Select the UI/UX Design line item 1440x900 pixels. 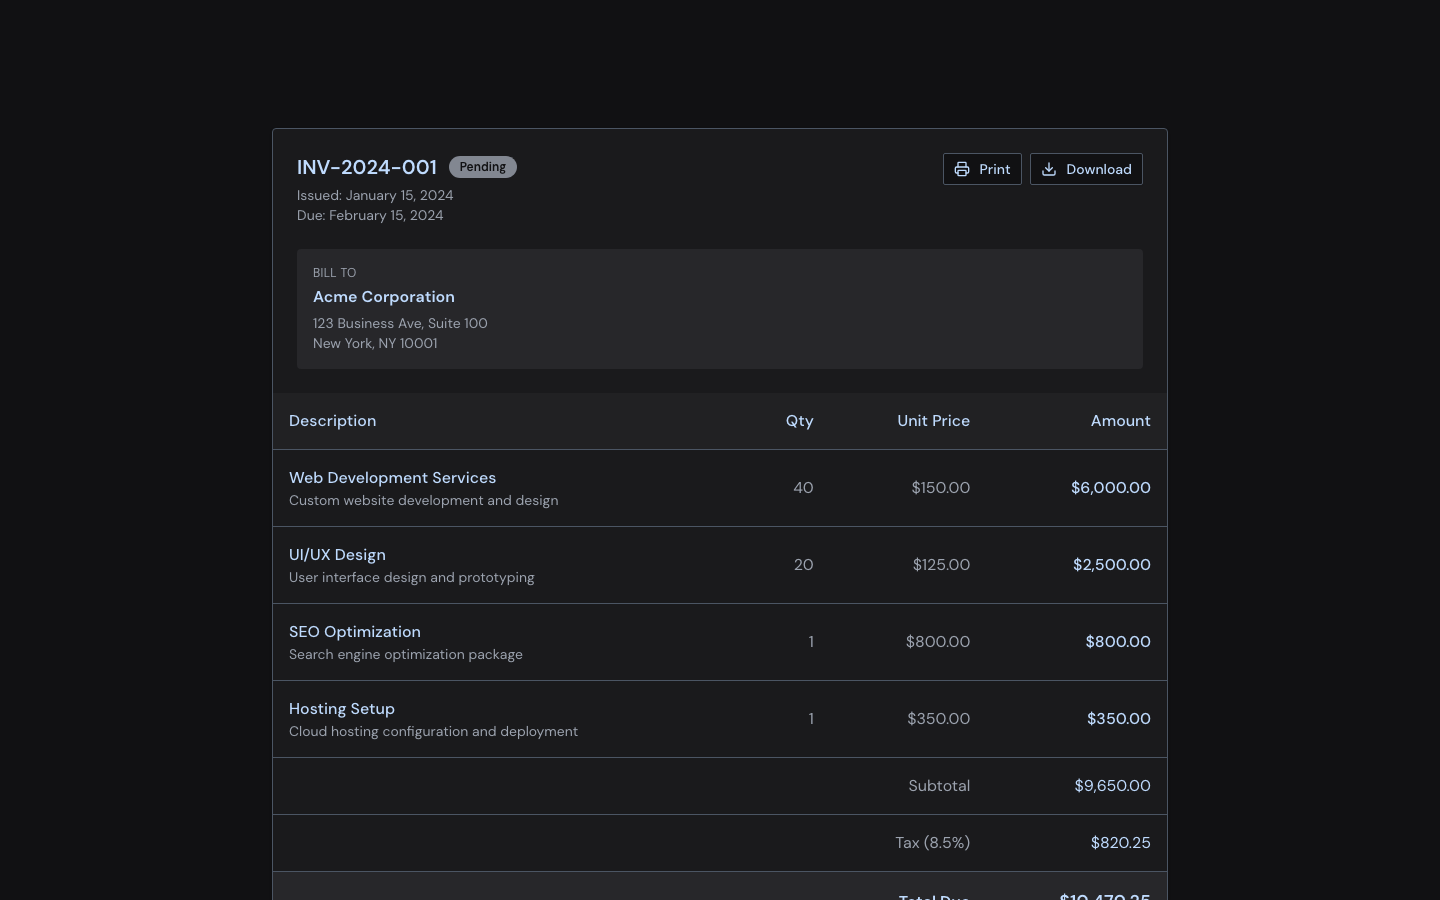(x=337, y=555)
